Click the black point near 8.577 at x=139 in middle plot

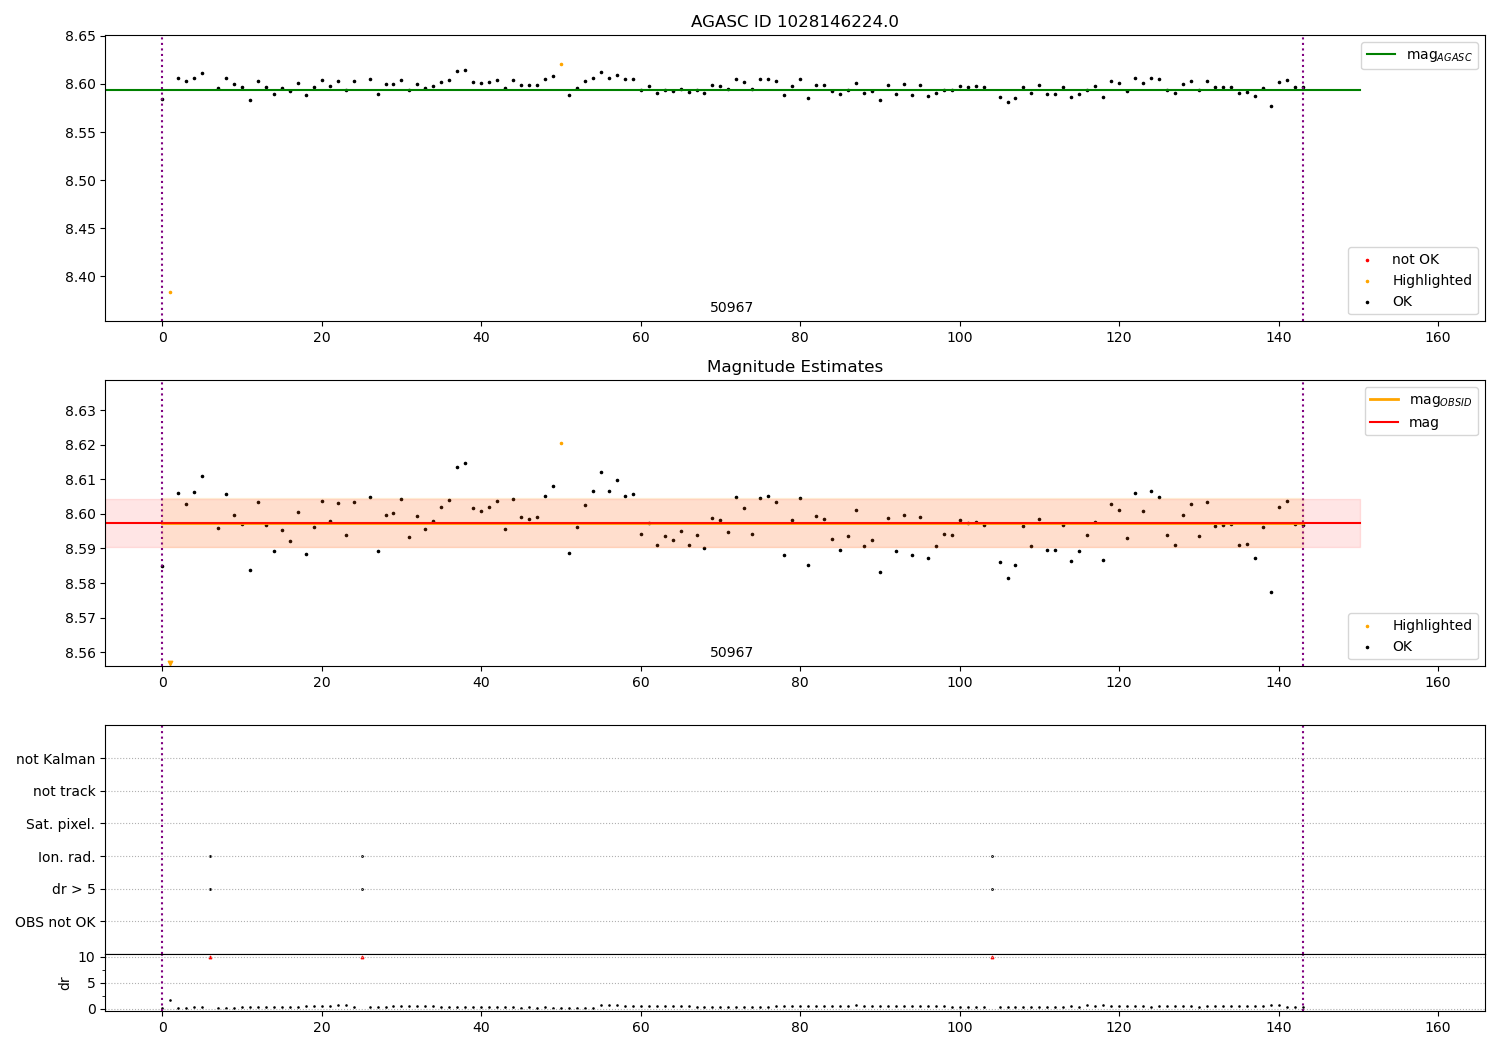click(x=1271, y=592)
